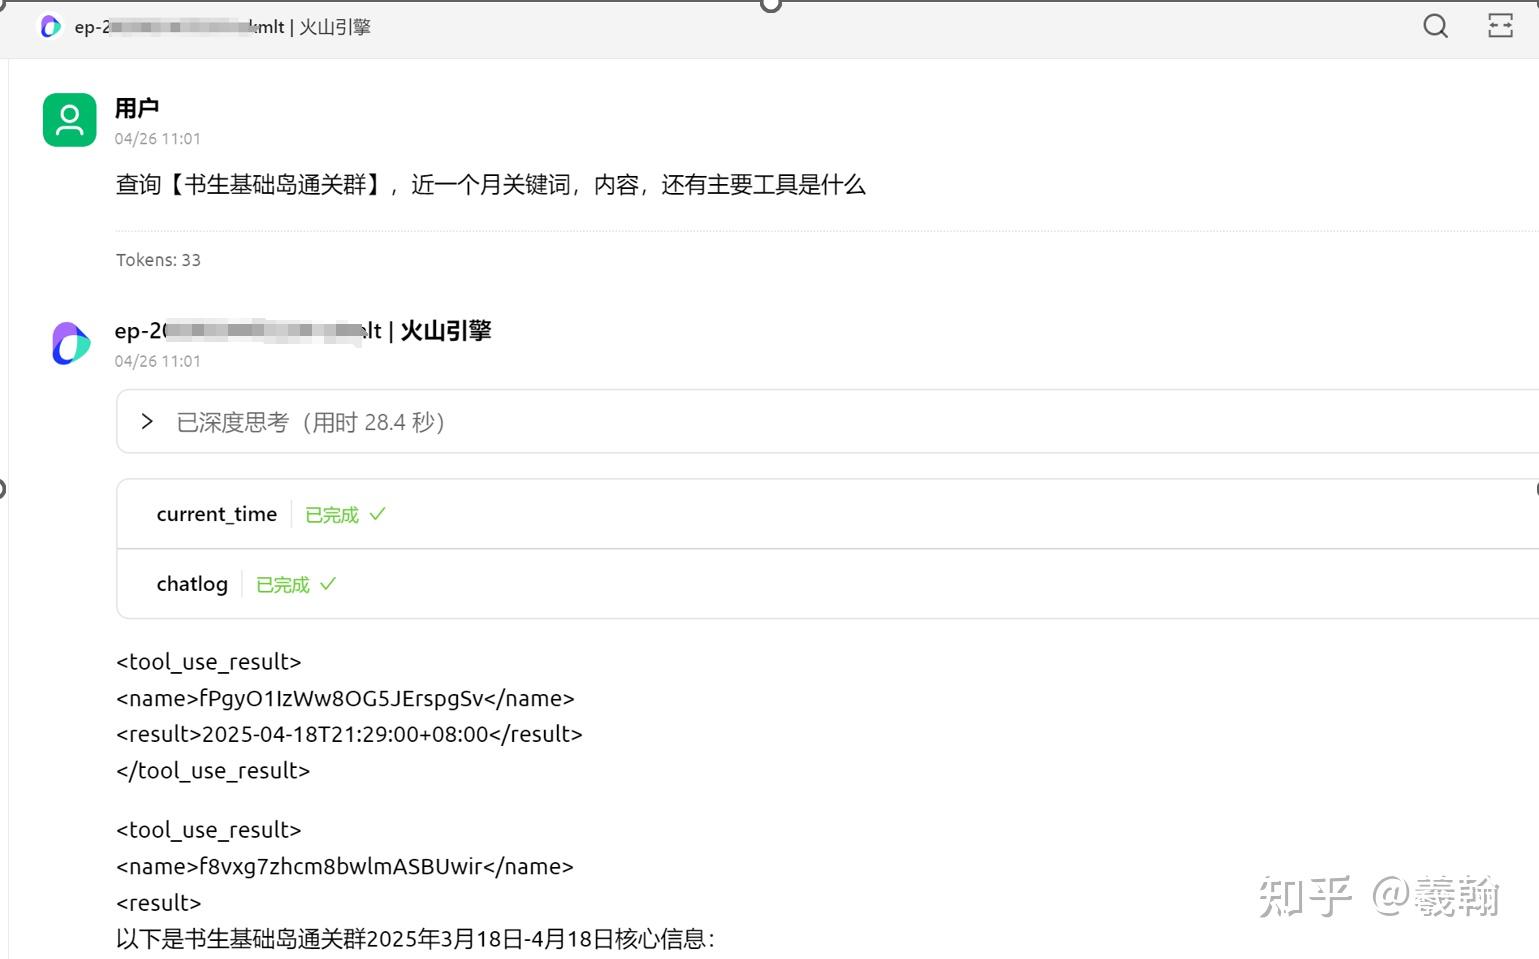This screenshot has width=1539, height=959.
Task: Click the expand-width layout icon top right
Action: pos(1499,26)
